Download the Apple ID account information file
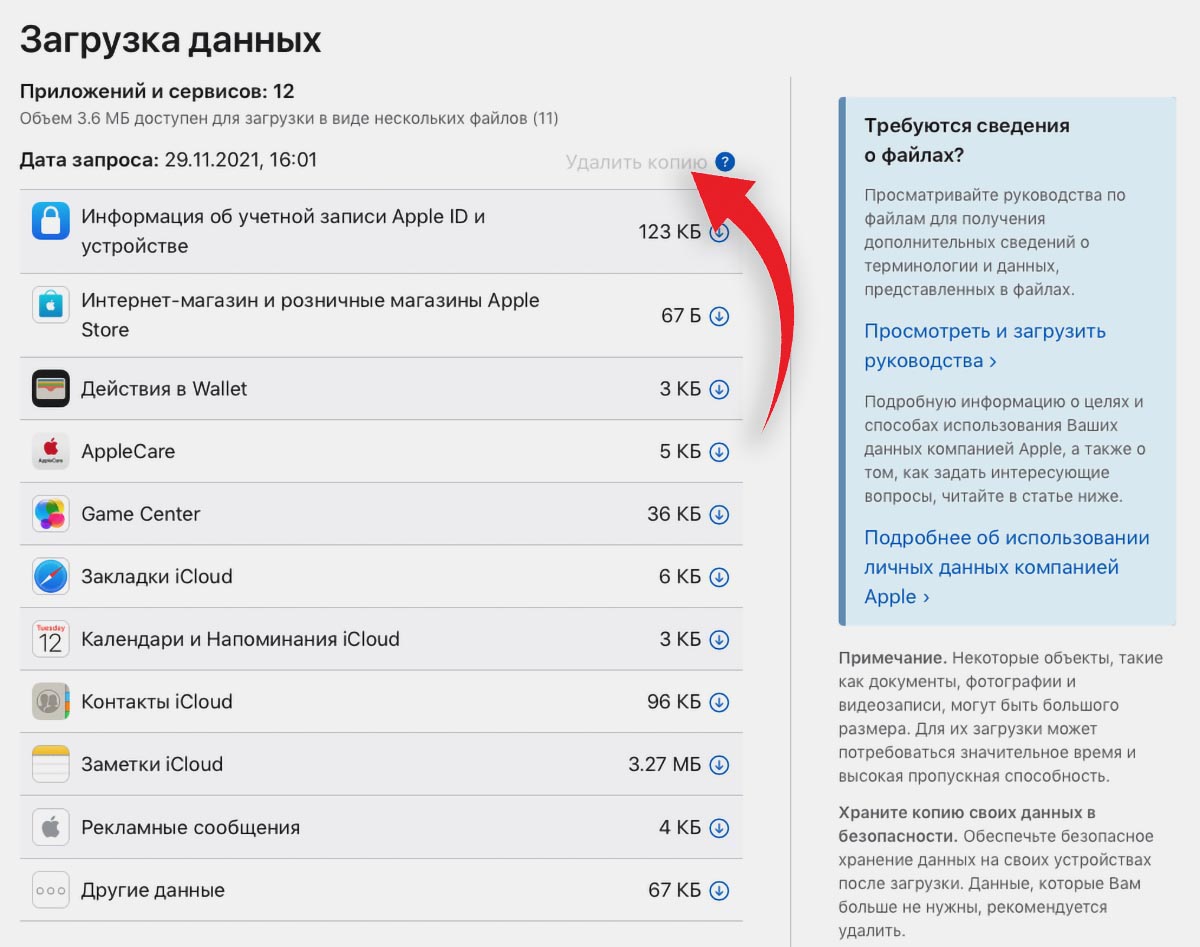1200x947 pixels. [719, 232]
